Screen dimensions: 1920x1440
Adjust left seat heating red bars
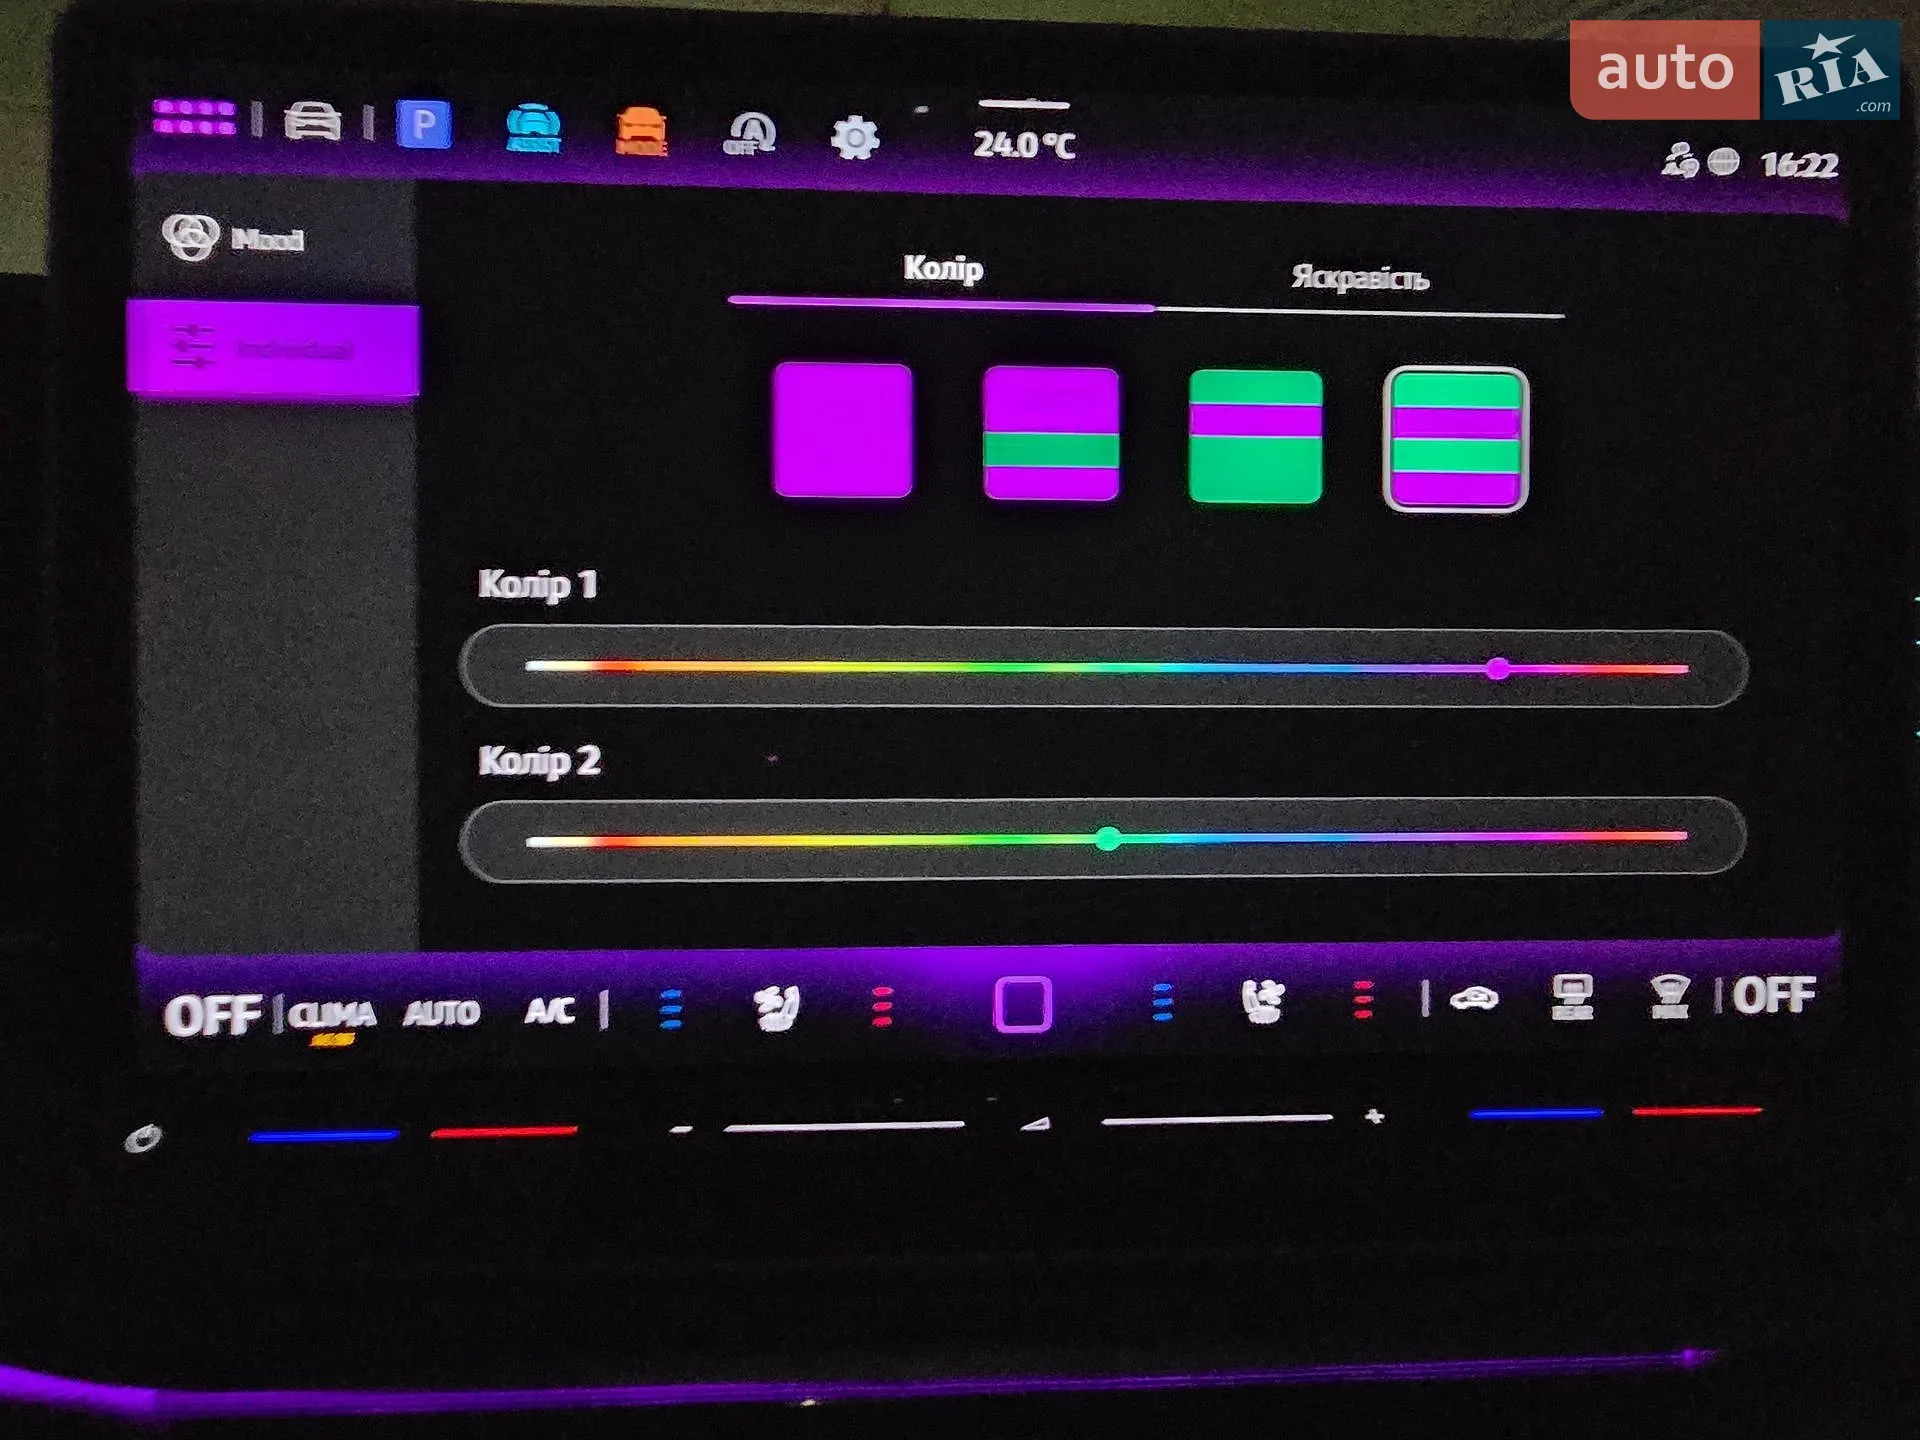(x=882, y=1006)
